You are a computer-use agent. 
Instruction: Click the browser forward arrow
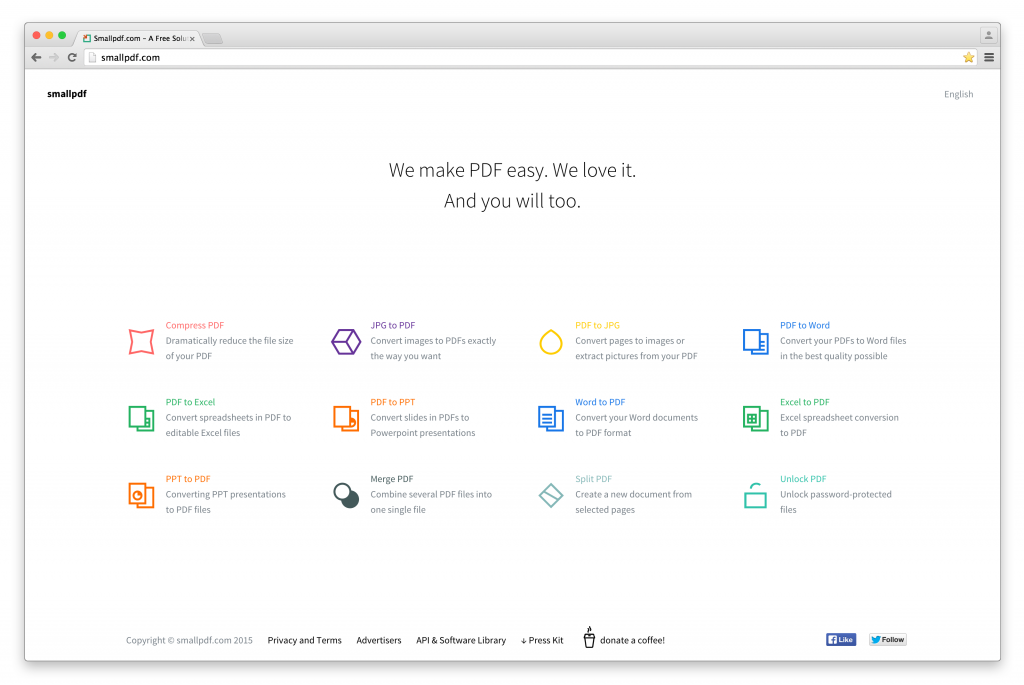click(x=54, y=57)
